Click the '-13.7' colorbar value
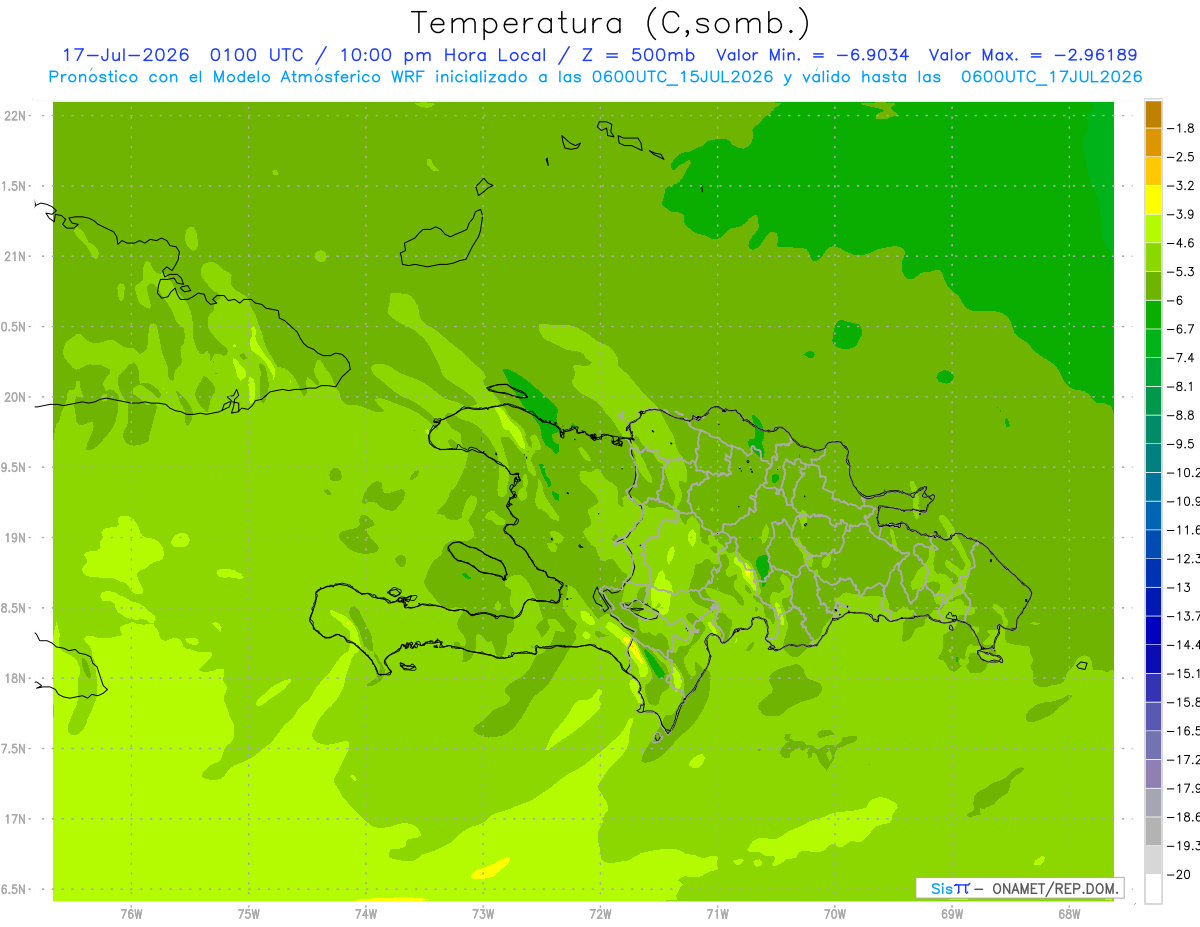This screenshot has width=1200, height=927. coord(1183,615)
